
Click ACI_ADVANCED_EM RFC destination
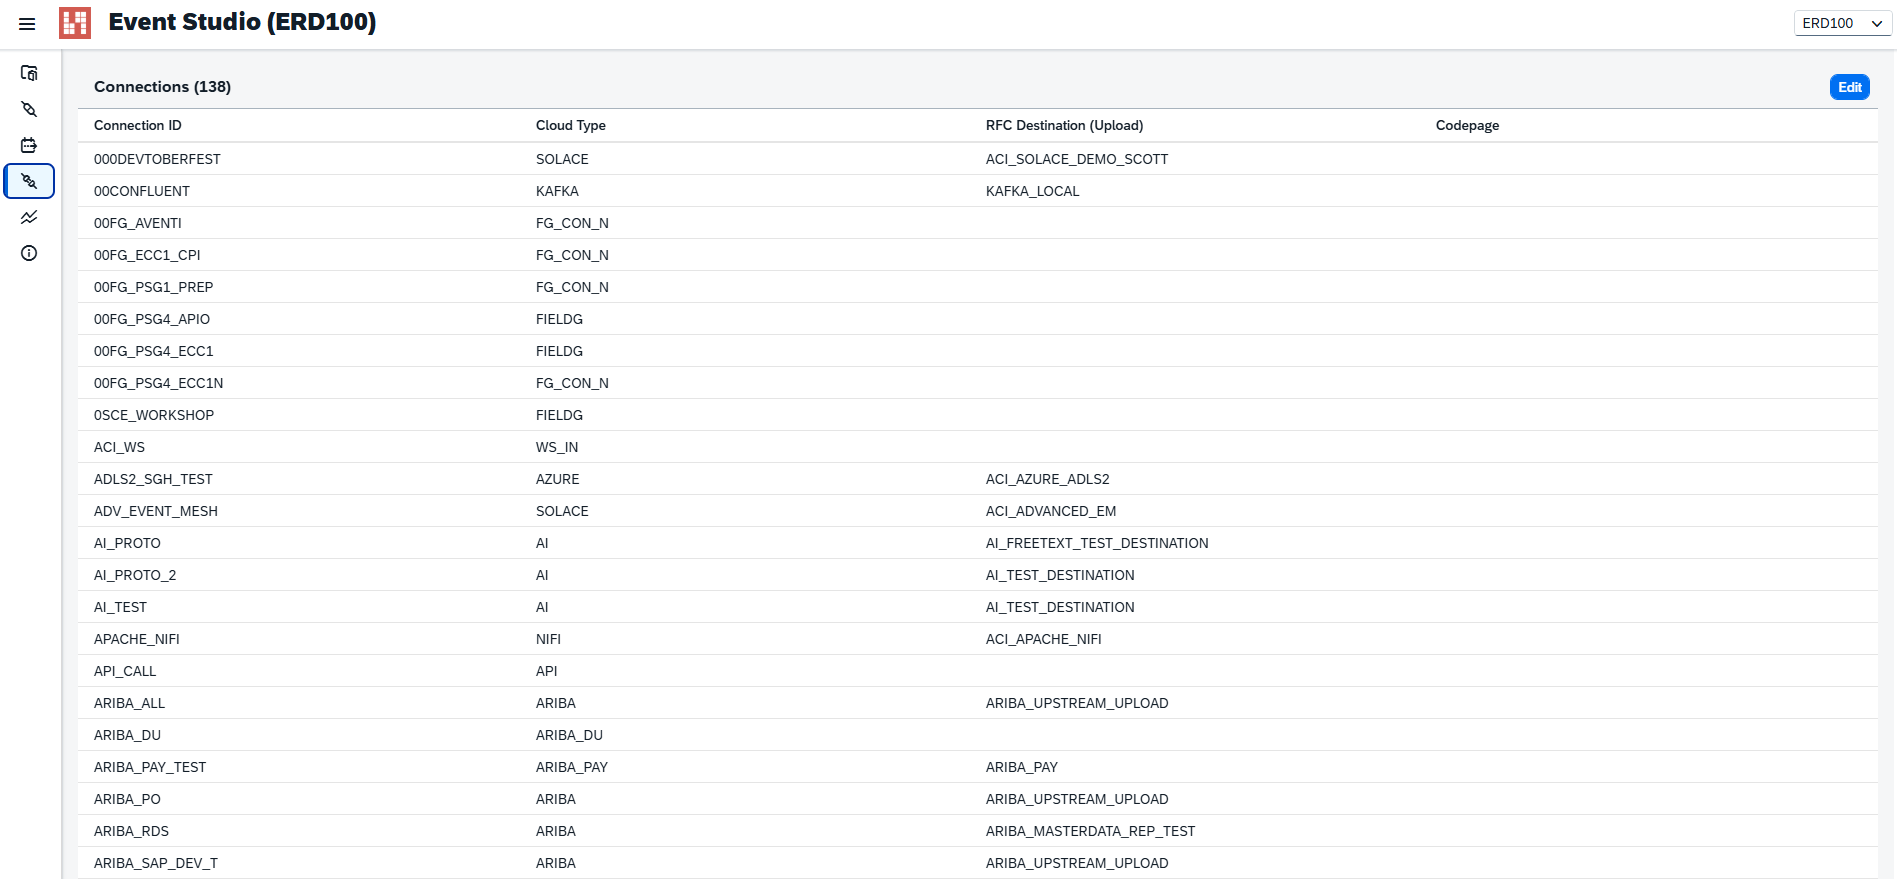point(1051,511)
